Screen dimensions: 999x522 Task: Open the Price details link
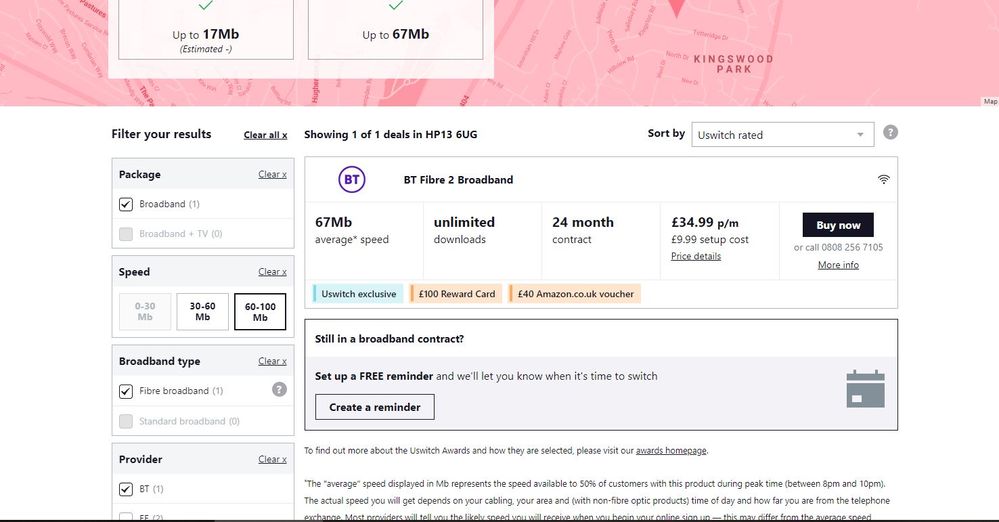point(696,256)
